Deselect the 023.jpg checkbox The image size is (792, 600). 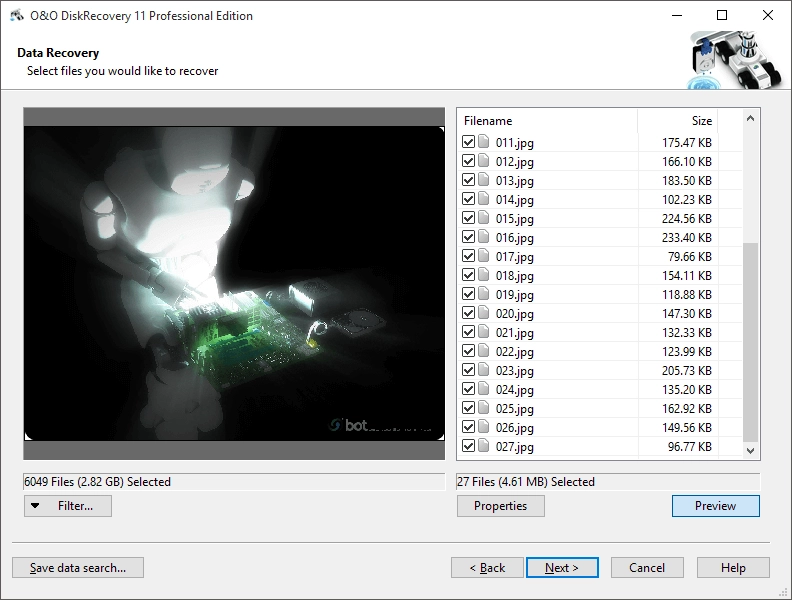coord(468,370)
